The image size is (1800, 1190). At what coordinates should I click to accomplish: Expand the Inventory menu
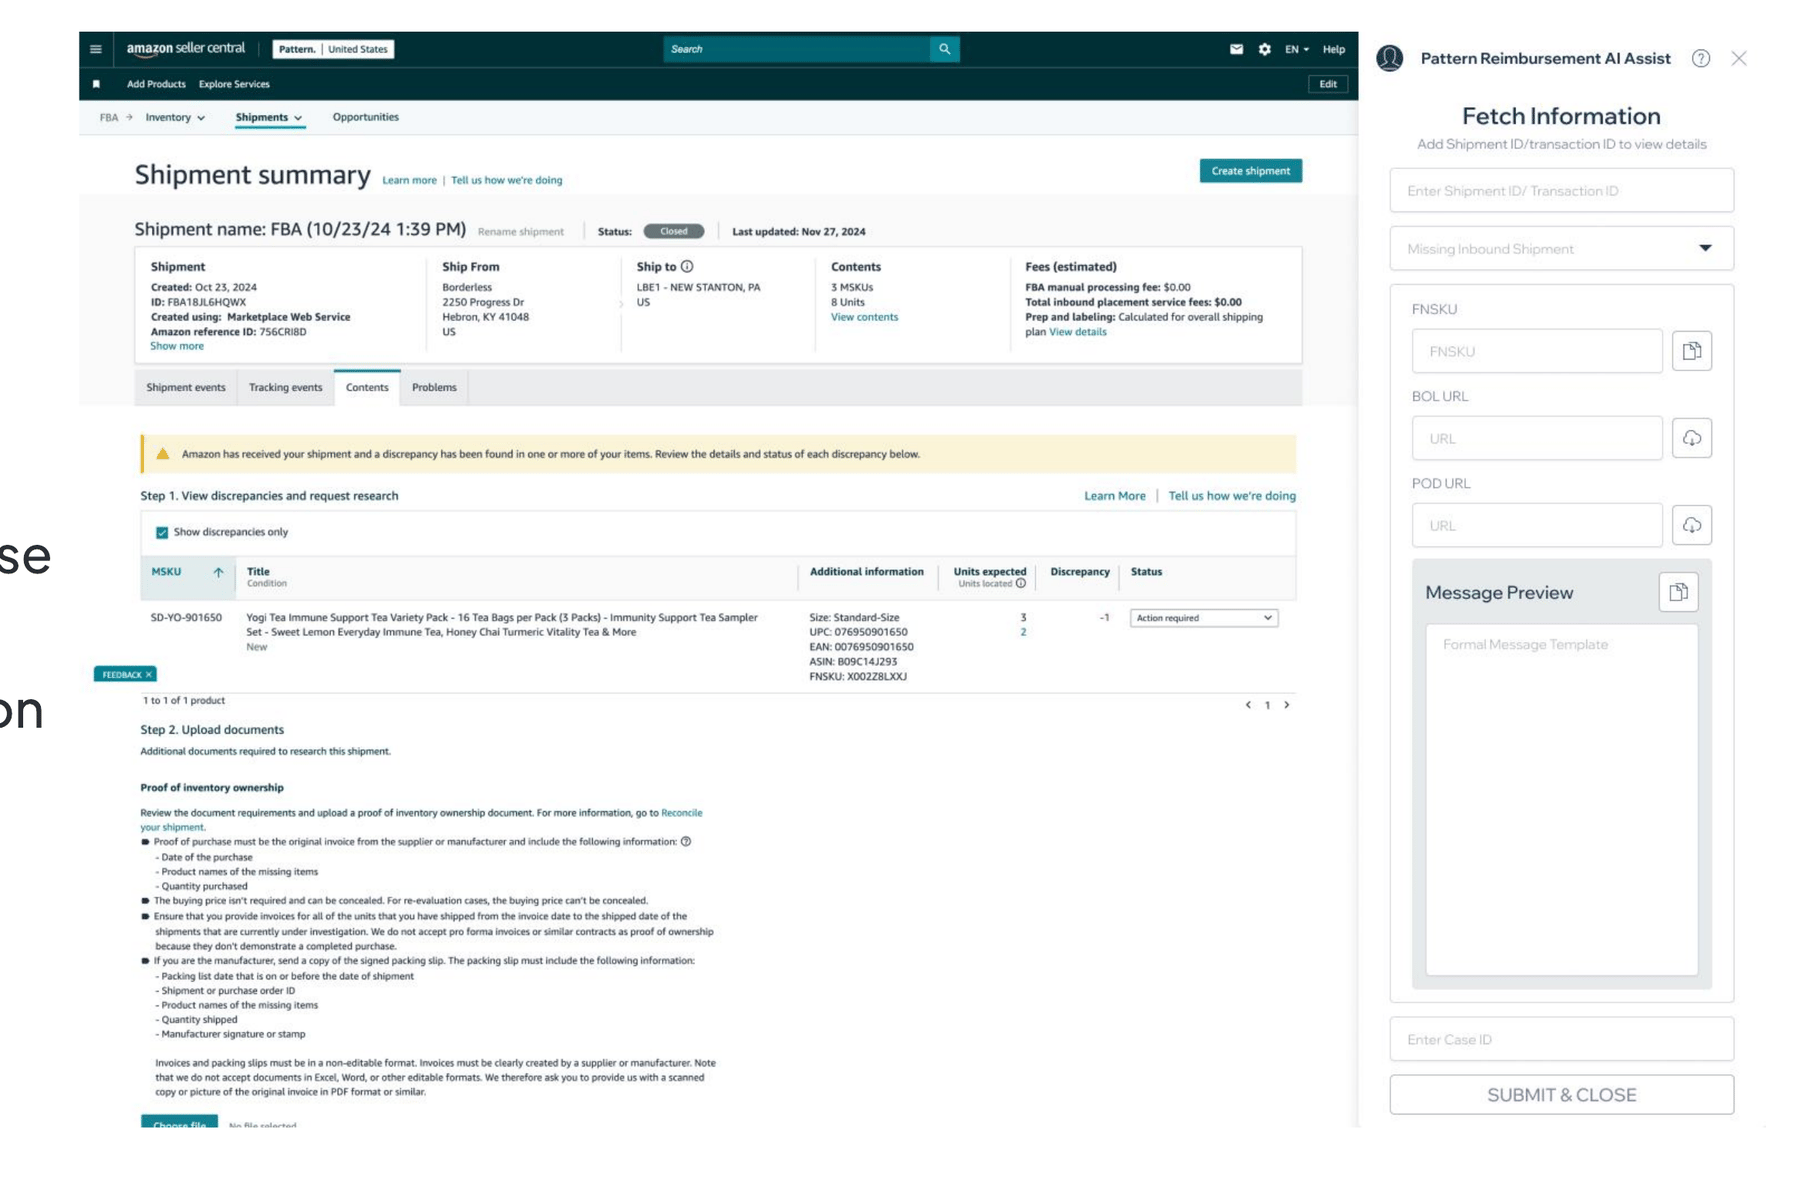(x=175, y=117)
